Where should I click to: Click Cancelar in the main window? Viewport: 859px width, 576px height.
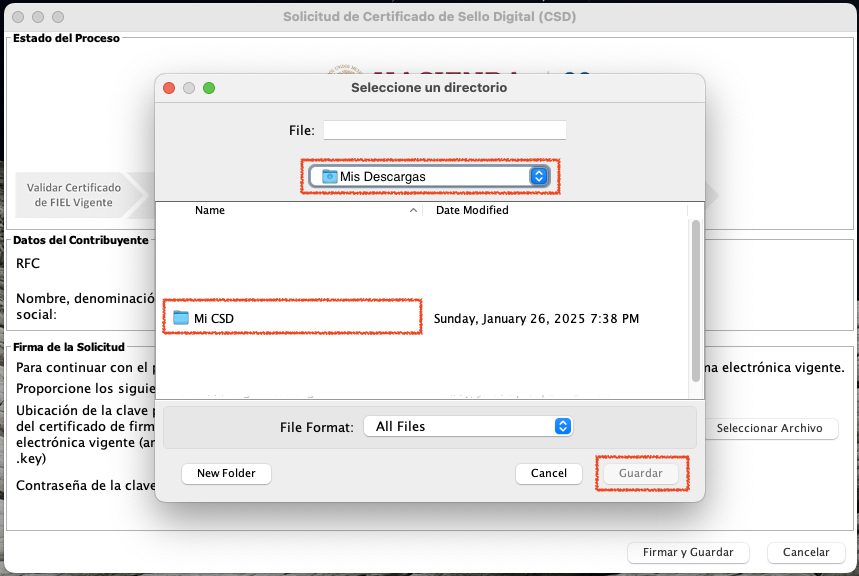click(x=806, y=552)
